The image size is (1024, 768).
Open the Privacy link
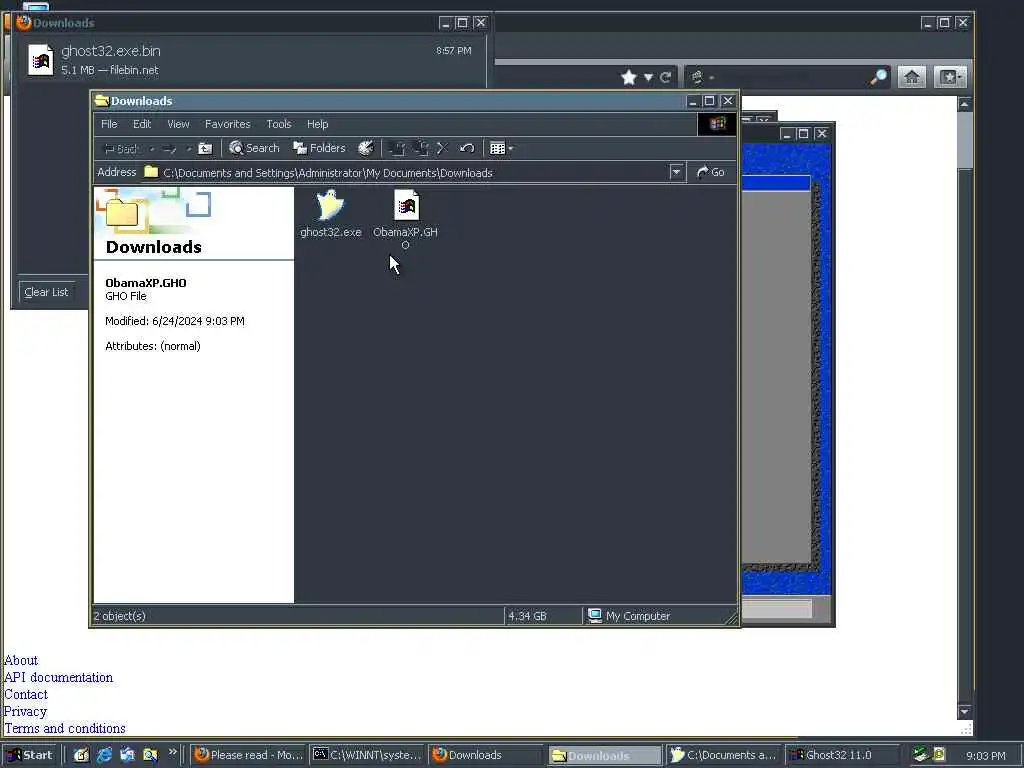click(25, 711)
